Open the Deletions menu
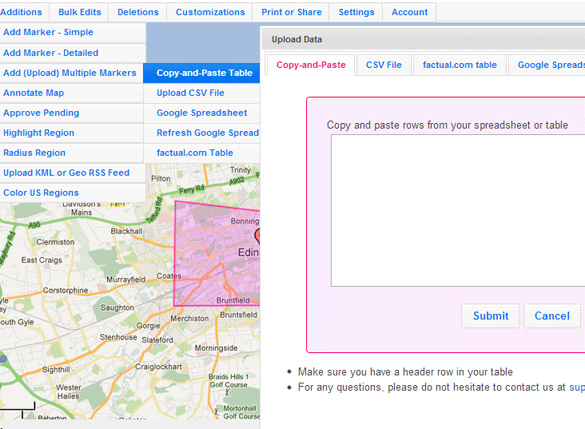The image size is (585, 429). (x=138, y=12)
